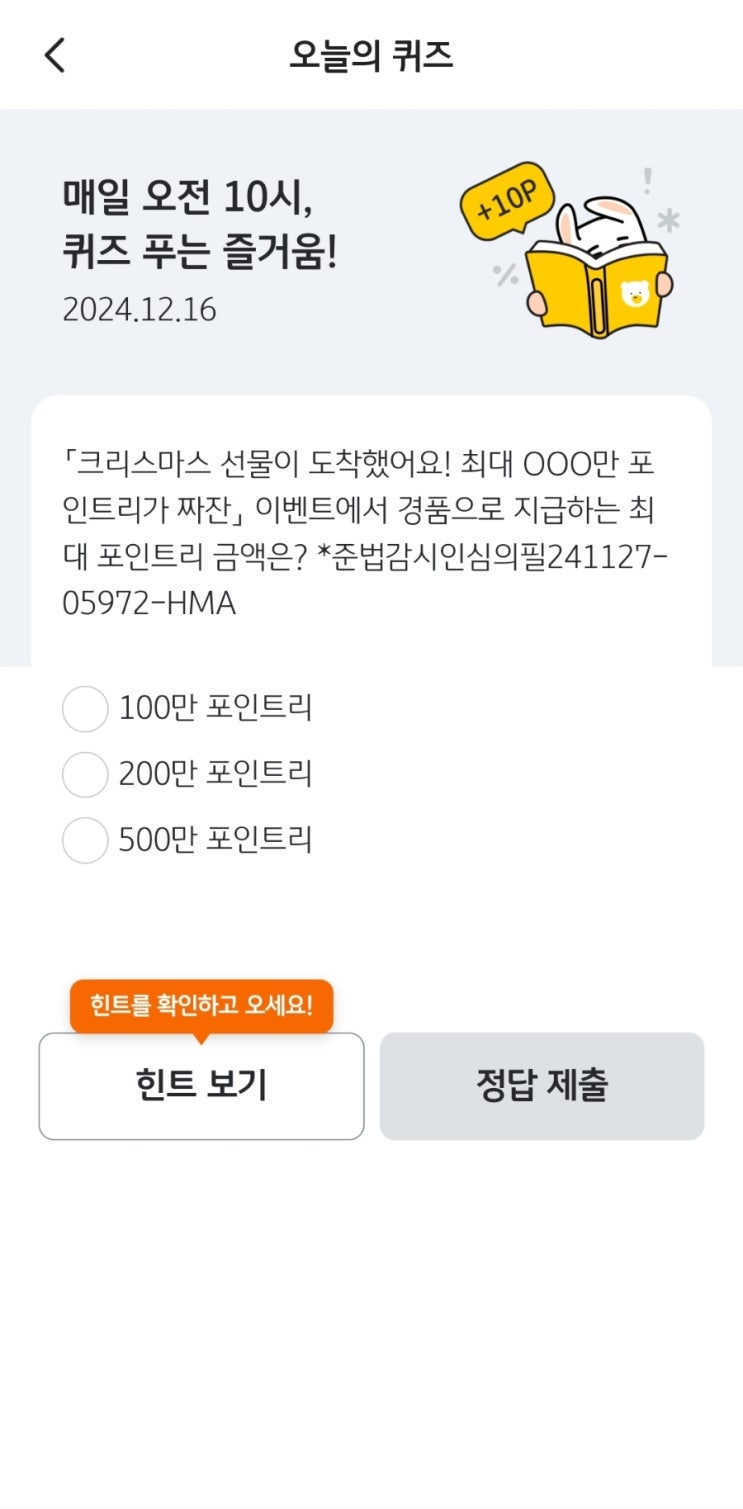Click the gray asterisk decoration
This screenshot has height=1509, width=743.
(668, 221)
